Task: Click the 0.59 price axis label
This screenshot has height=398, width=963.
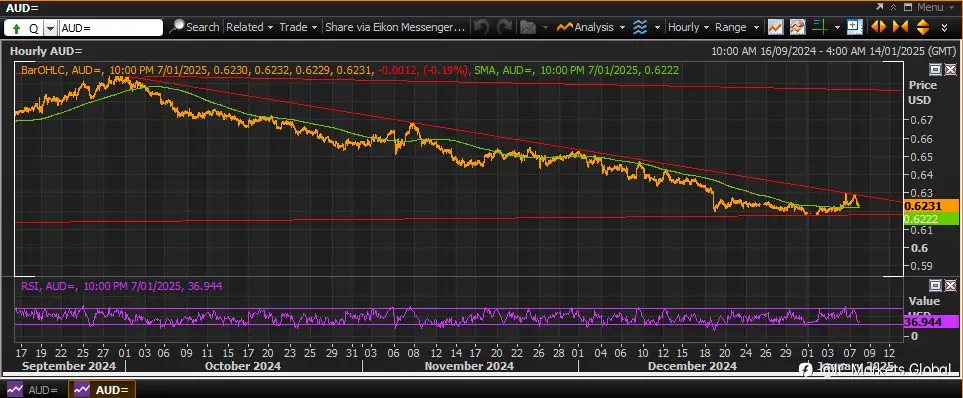Action: 921,266
